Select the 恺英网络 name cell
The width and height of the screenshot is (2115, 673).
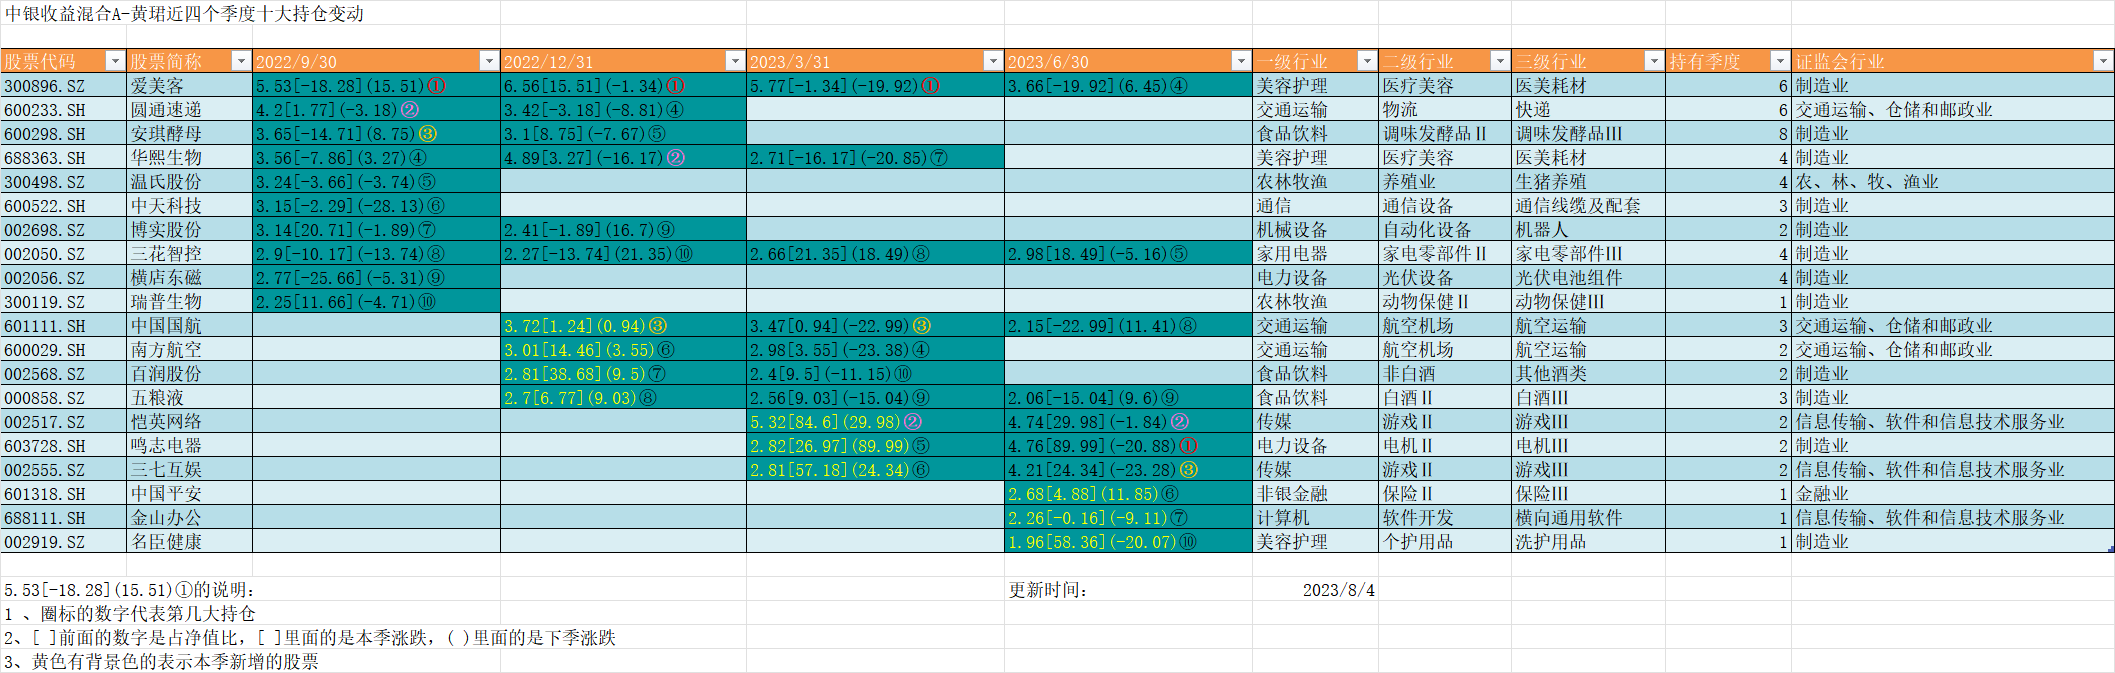pyautogui.click(x=189, y=422)
